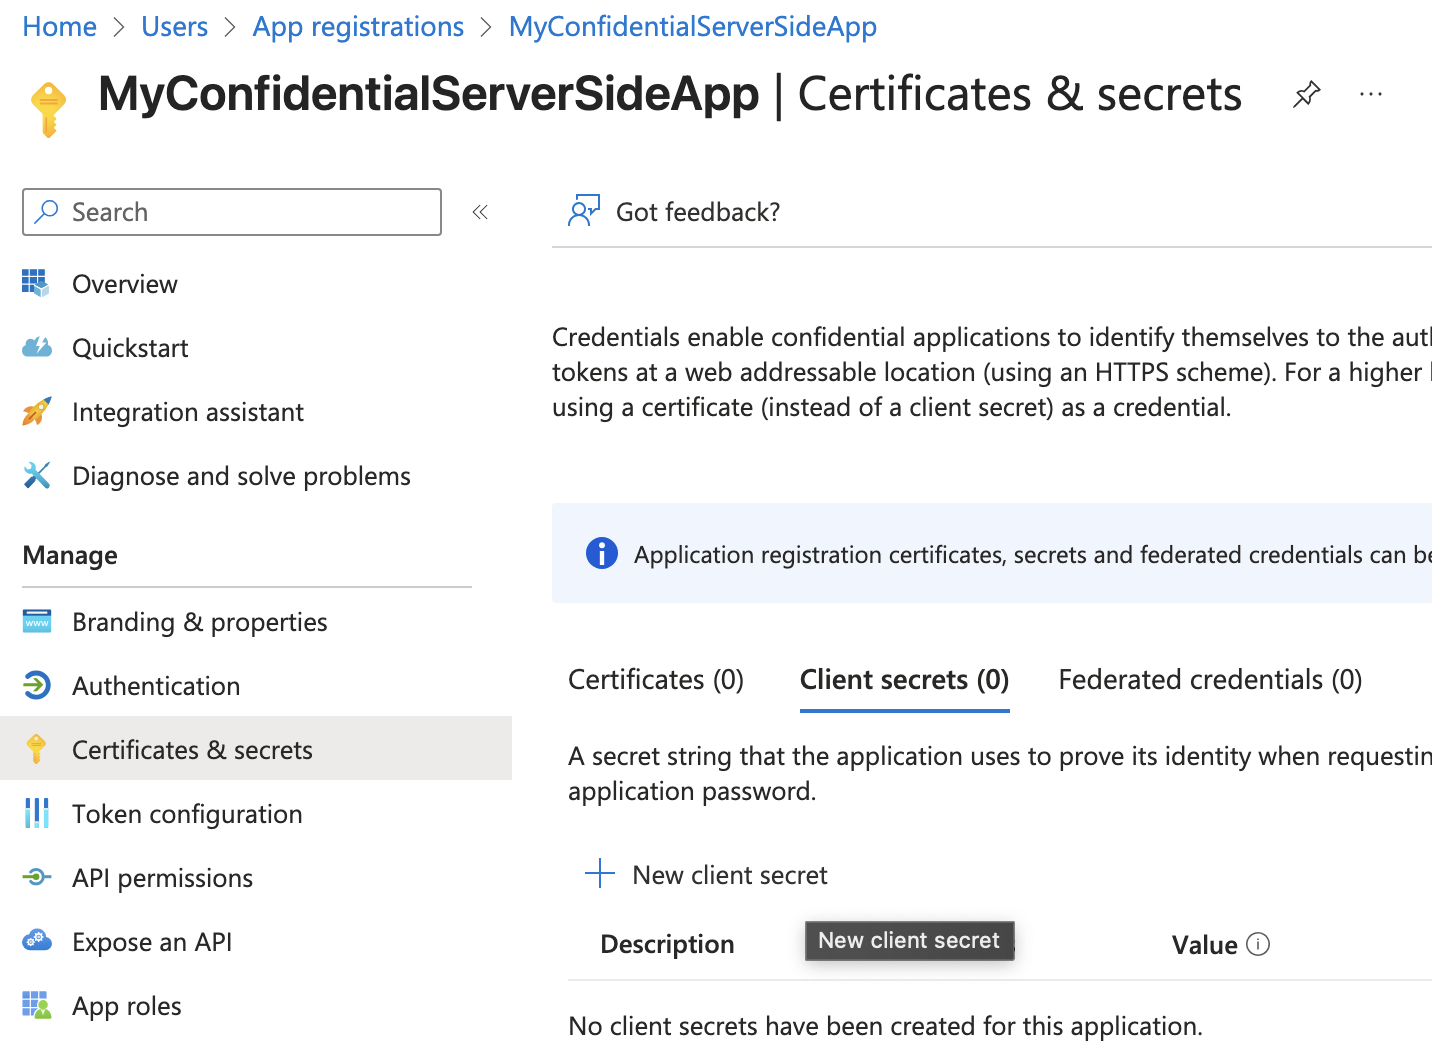Navigate to App registrations breadcrumb link
This screenshot has width=1432, height=1056.
pyautogui.click(x=358, y=27)
